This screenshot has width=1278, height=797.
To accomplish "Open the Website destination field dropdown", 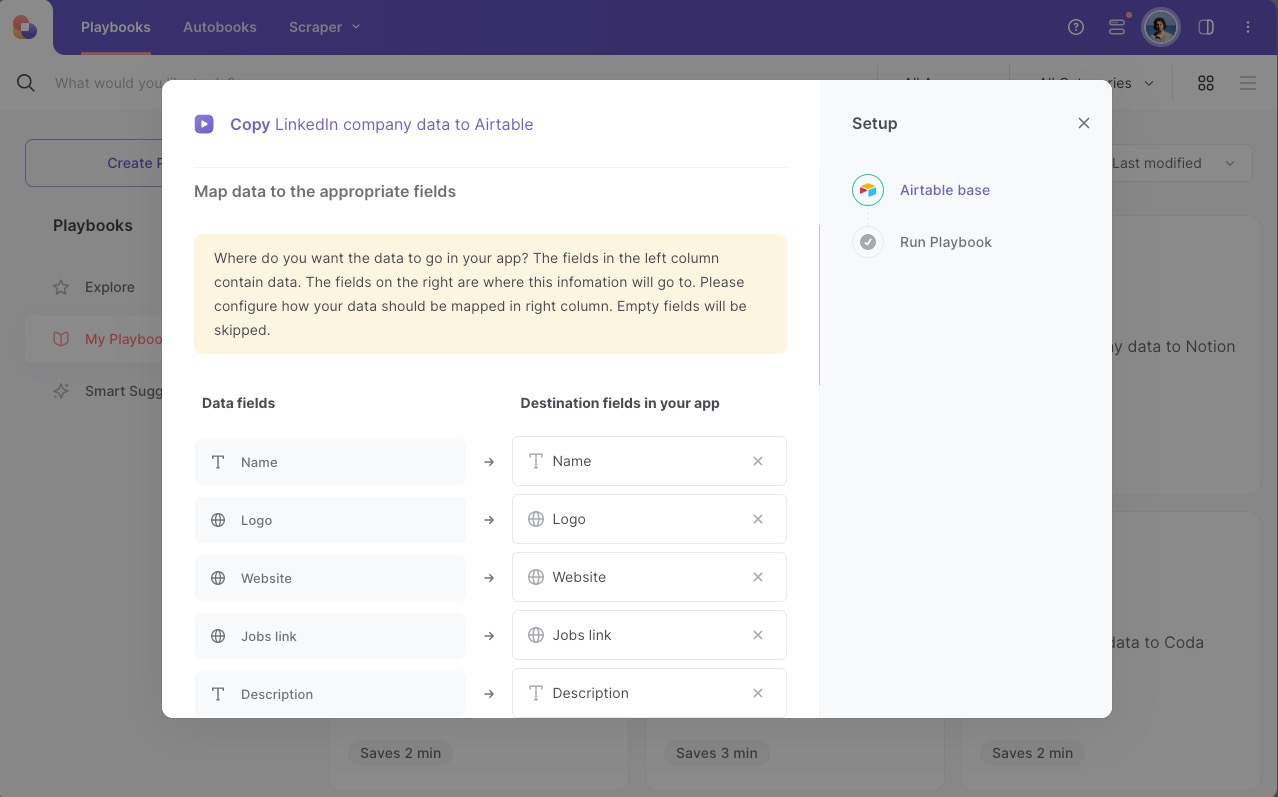I will click(649, 577).
